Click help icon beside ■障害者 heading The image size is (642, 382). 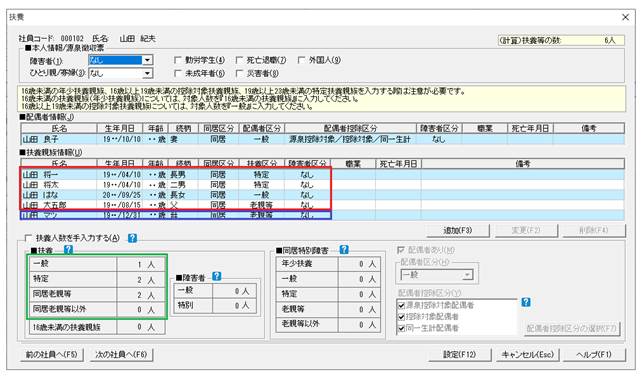pyautogui.click(x=217, y=276)
